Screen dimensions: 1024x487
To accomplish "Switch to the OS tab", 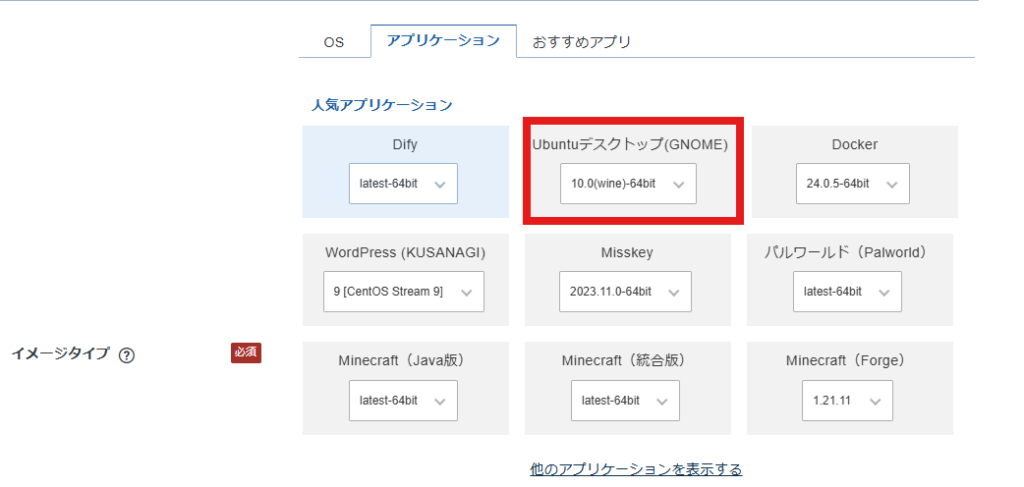I will click(x=333, y=42).
